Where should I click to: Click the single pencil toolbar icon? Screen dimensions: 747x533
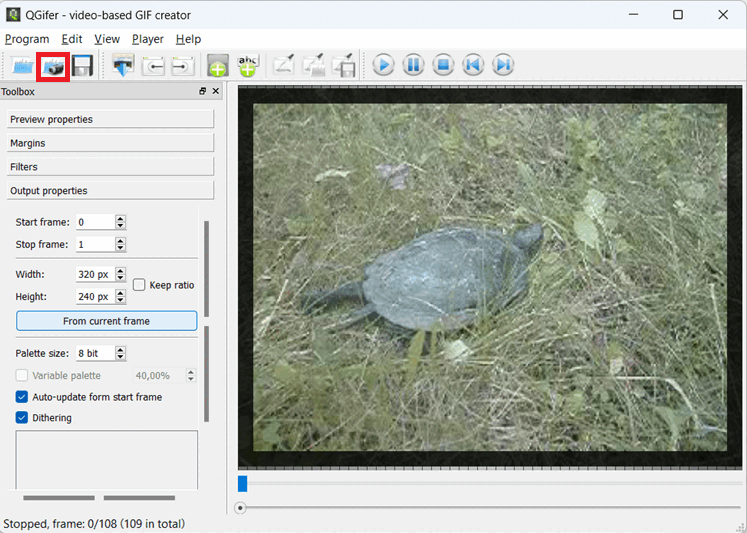pyautogui.click(x=283, y=64)
